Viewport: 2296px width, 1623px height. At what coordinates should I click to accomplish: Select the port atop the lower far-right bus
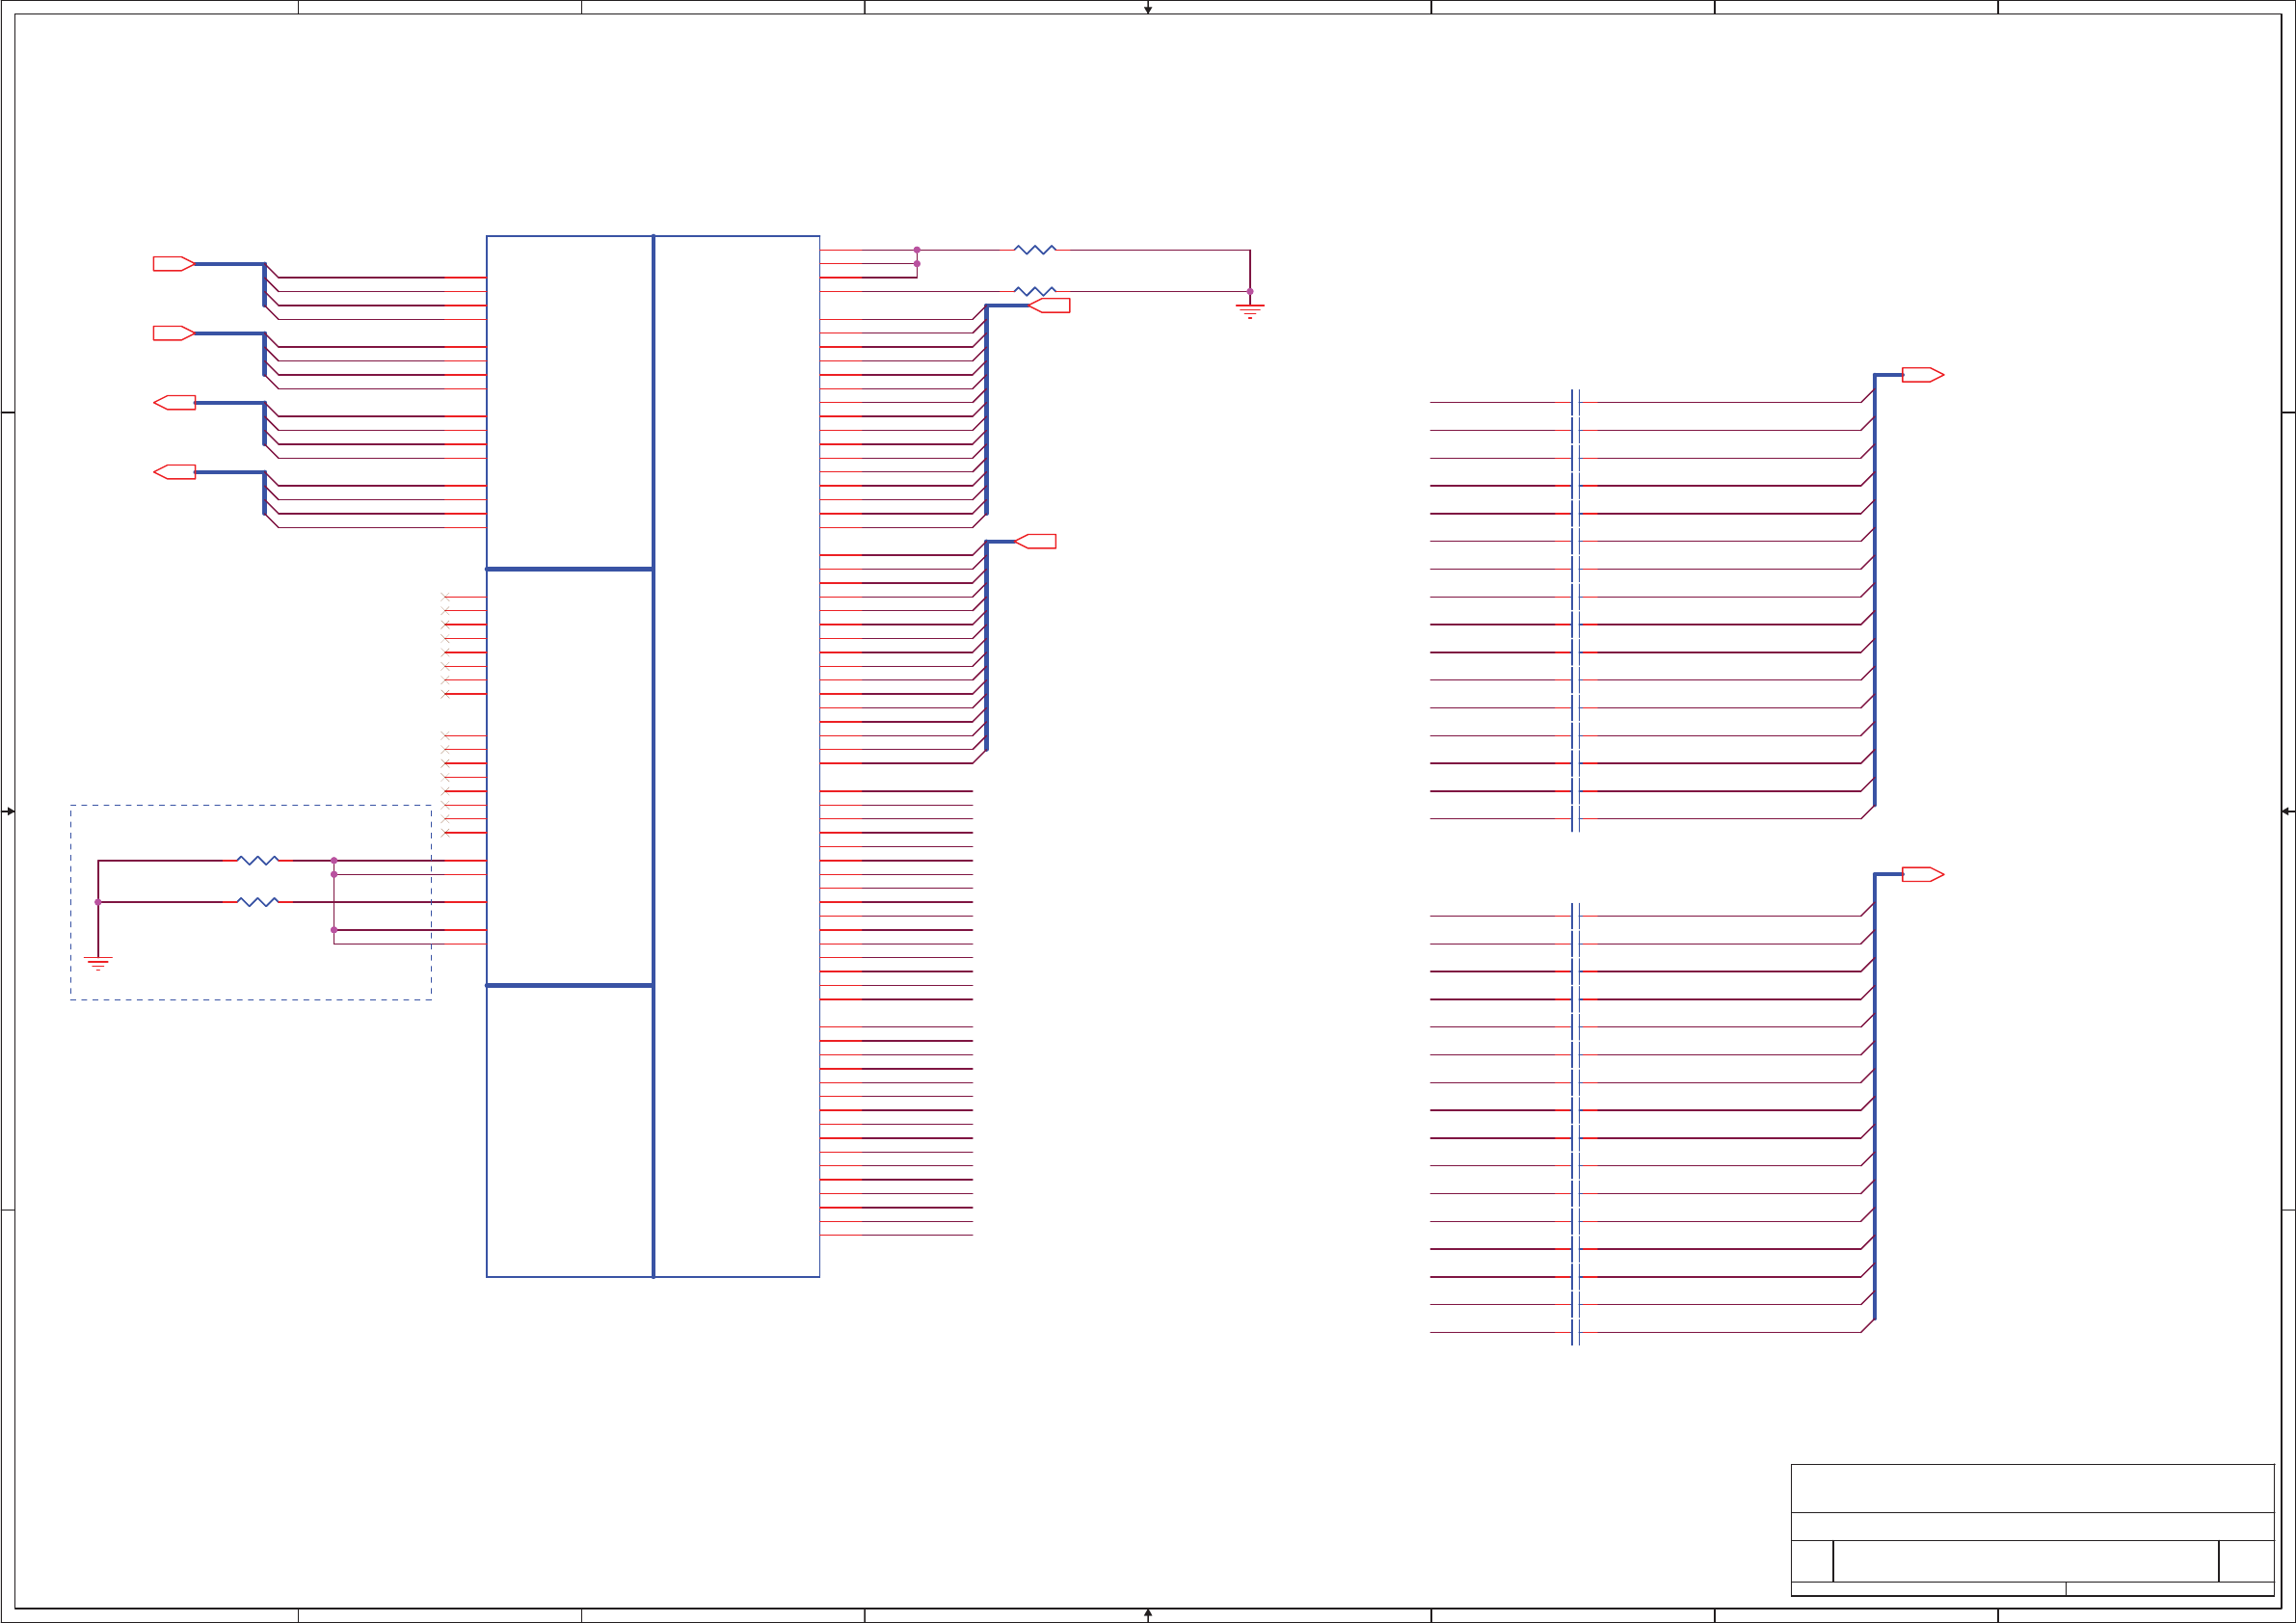pyautogui.click(x=1922, y=875)
